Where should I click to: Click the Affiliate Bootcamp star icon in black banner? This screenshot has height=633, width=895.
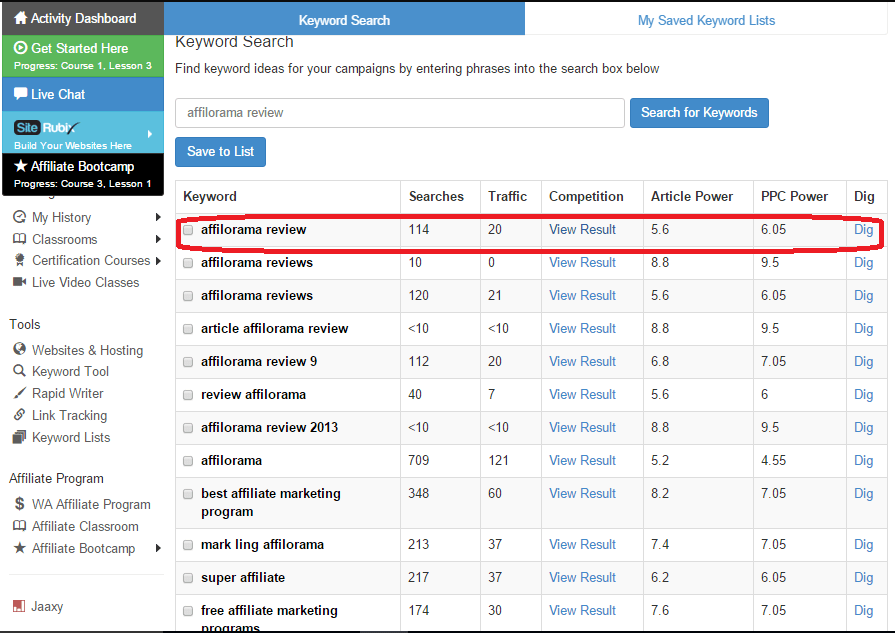pos(21,166)
